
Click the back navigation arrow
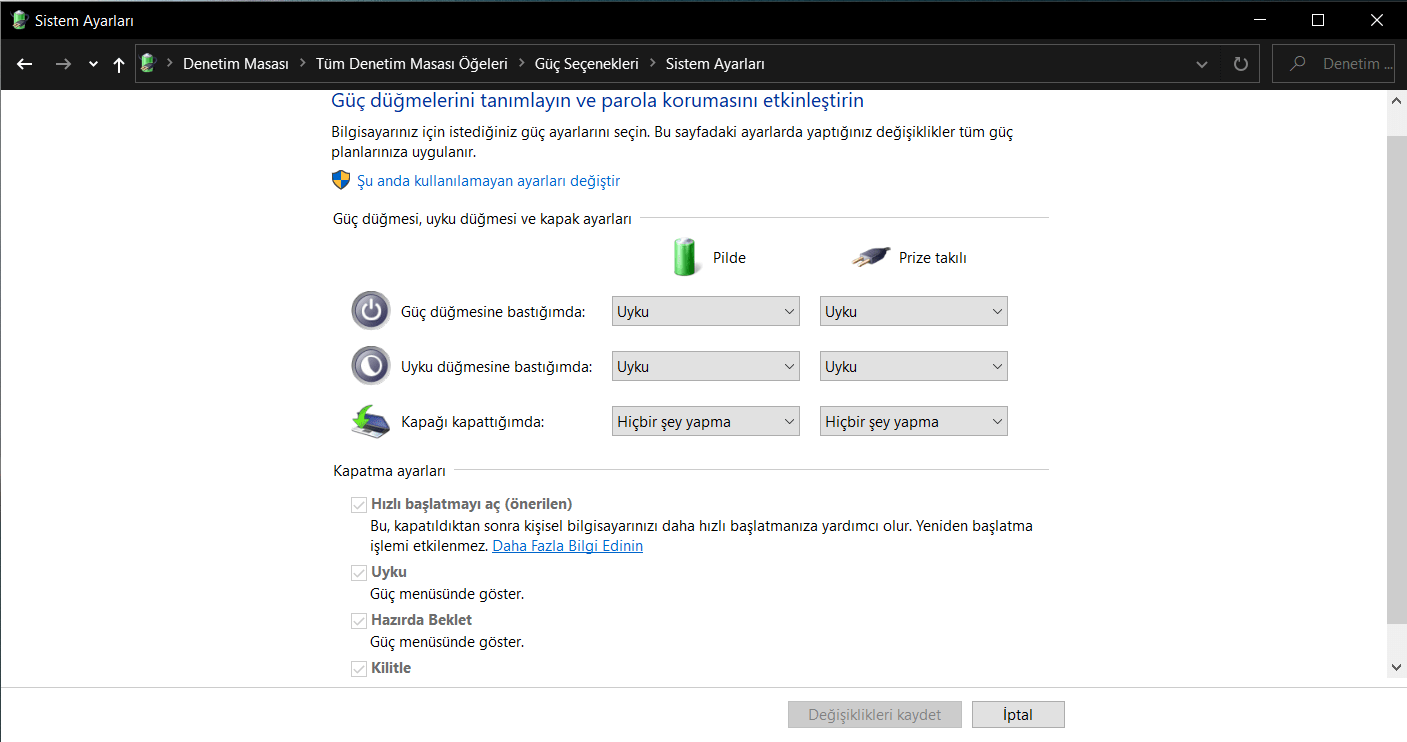[x=25, y=64]
